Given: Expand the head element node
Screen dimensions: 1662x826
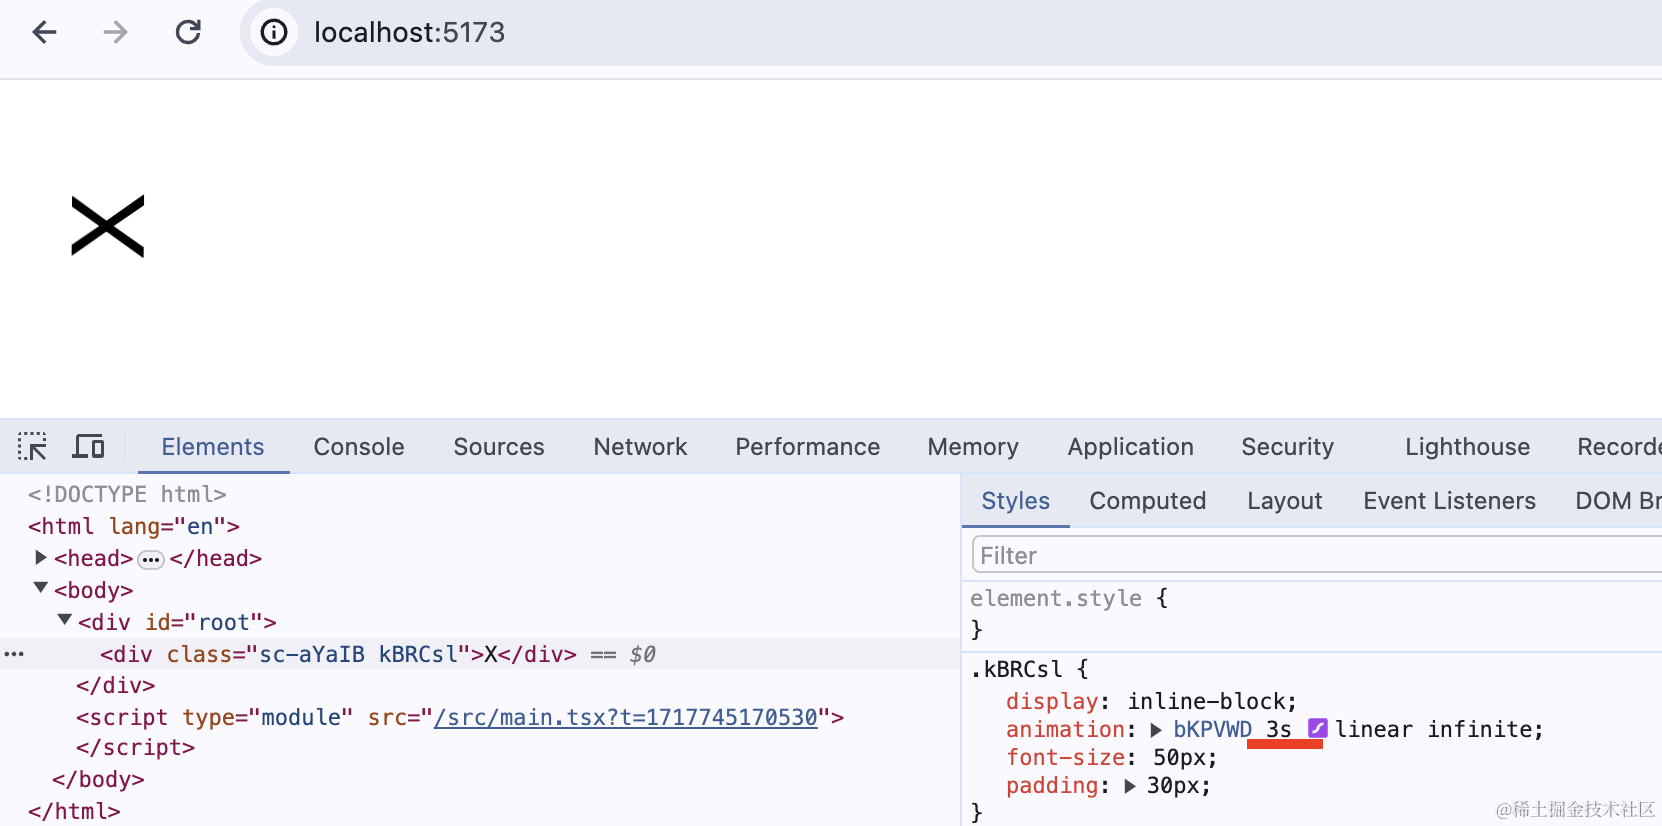Looking at the screenshot, I should 41,557.
